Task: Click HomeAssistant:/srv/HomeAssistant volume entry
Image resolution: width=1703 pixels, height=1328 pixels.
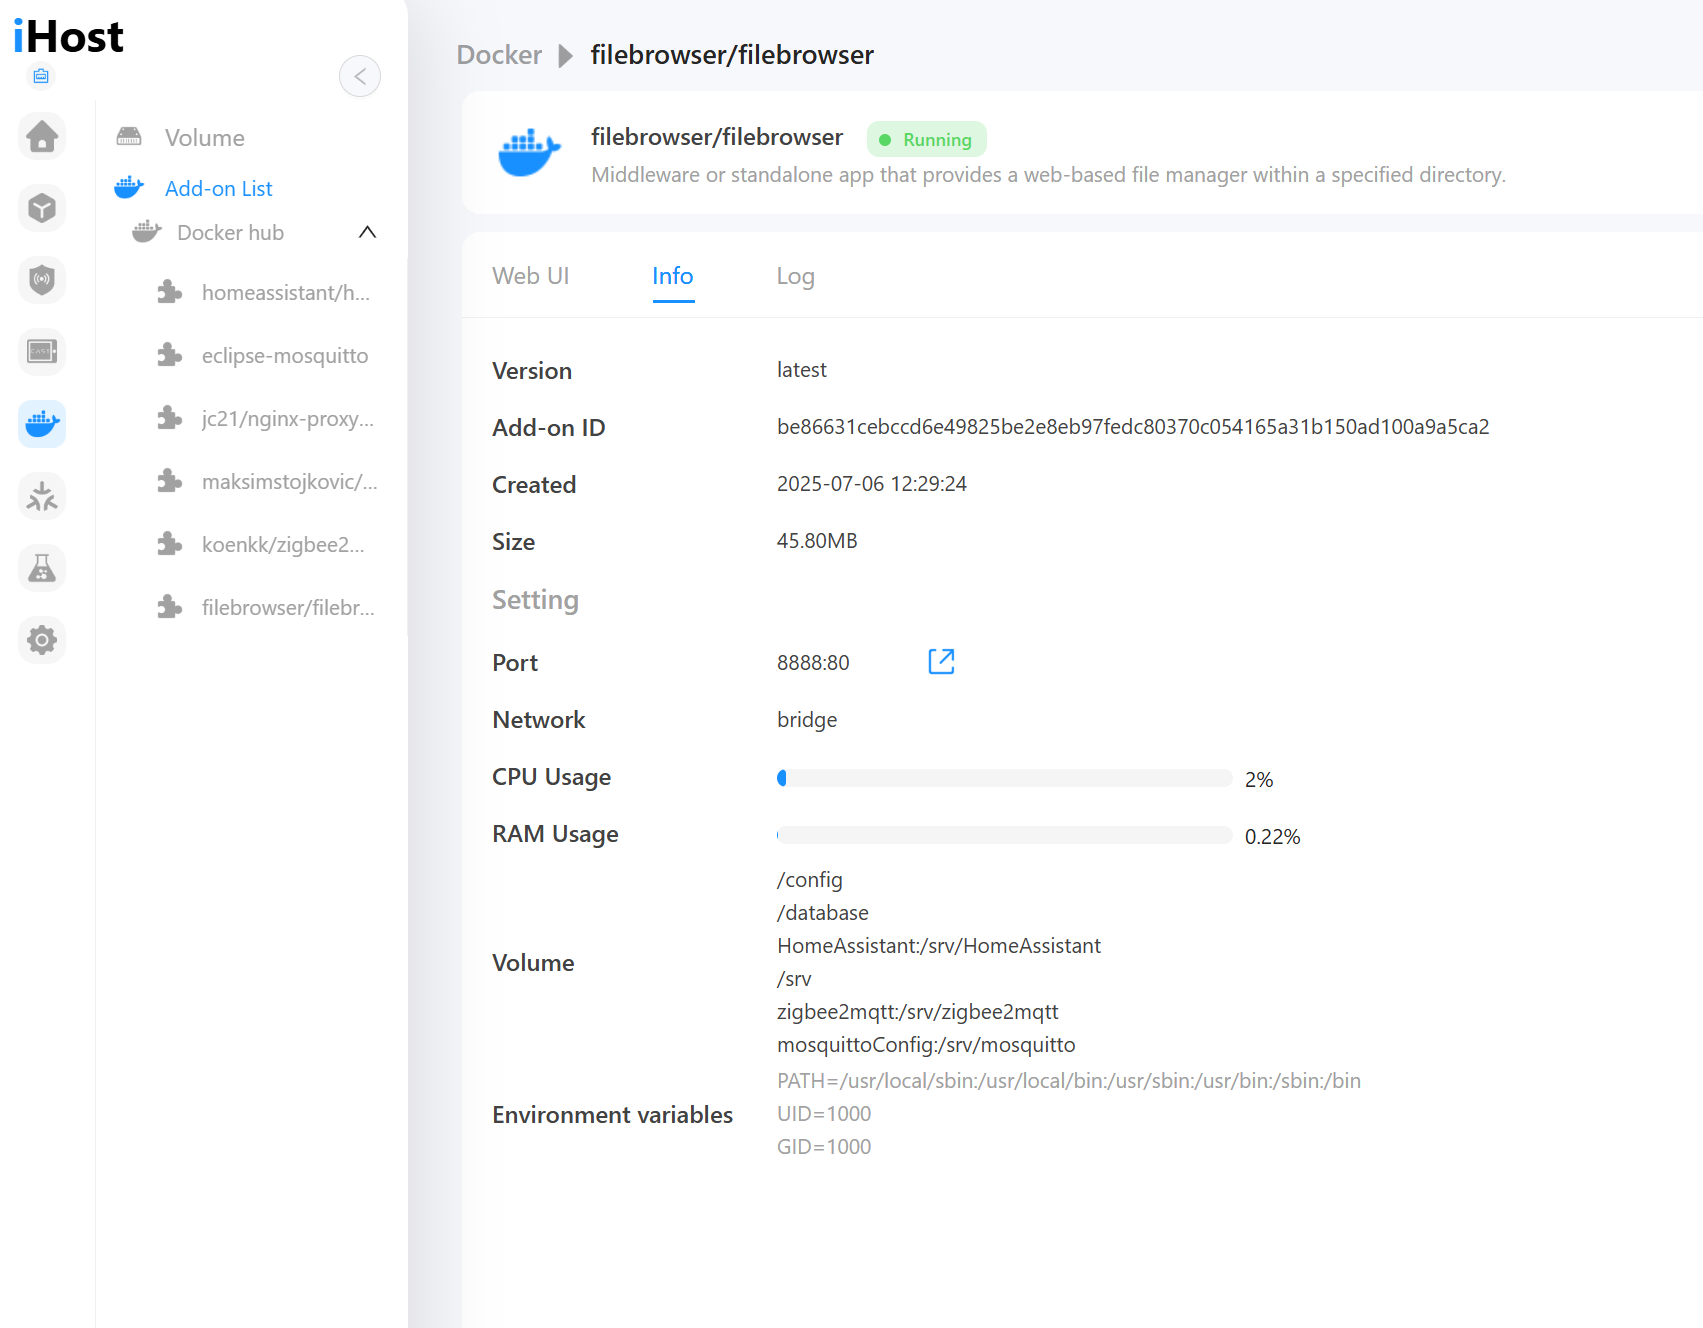Action: coord(939,946)
